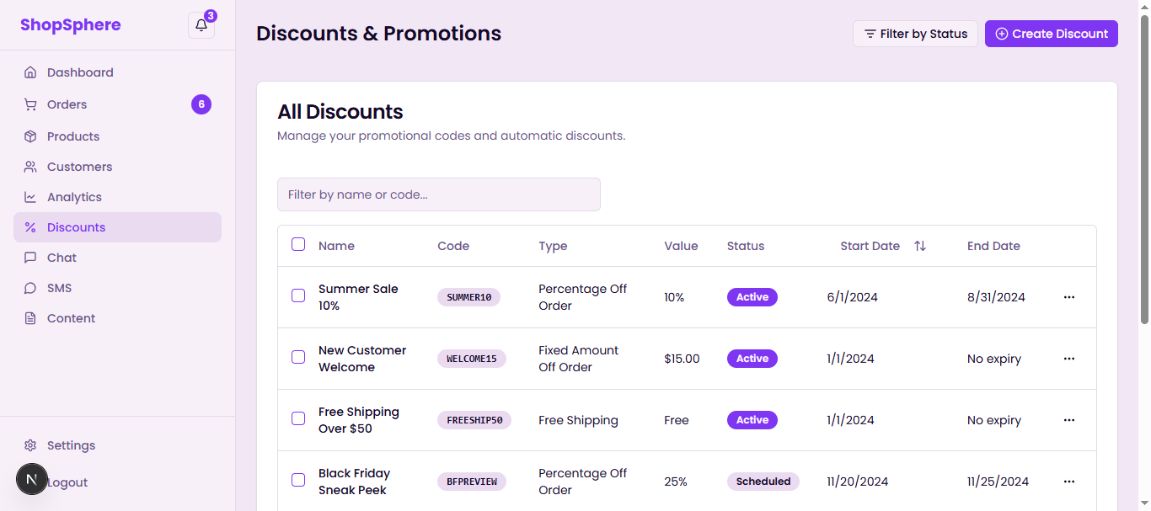Focus the filter by name or code field
Viewport: 1151px width, 511px height.
[x=438, y=195]
